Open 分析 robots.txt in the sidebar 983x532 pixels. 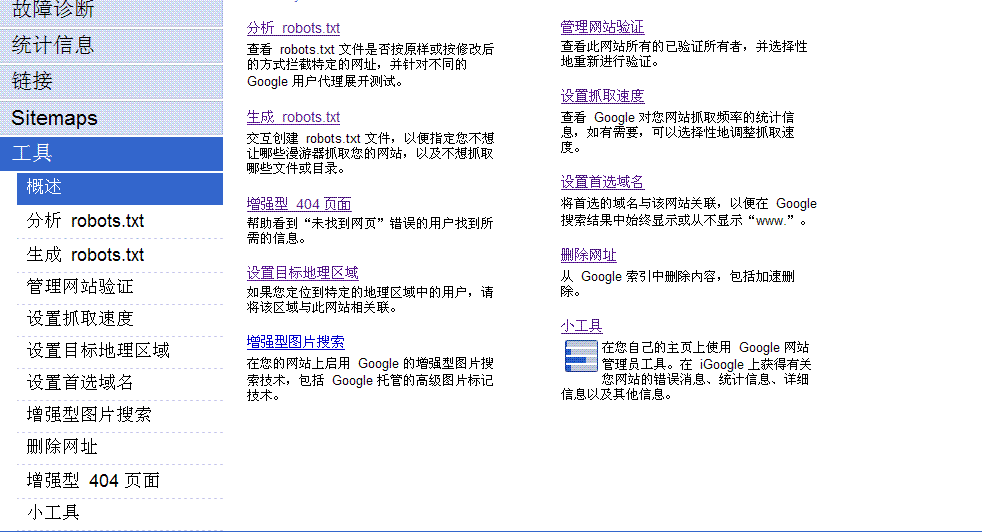click(120, 221)
